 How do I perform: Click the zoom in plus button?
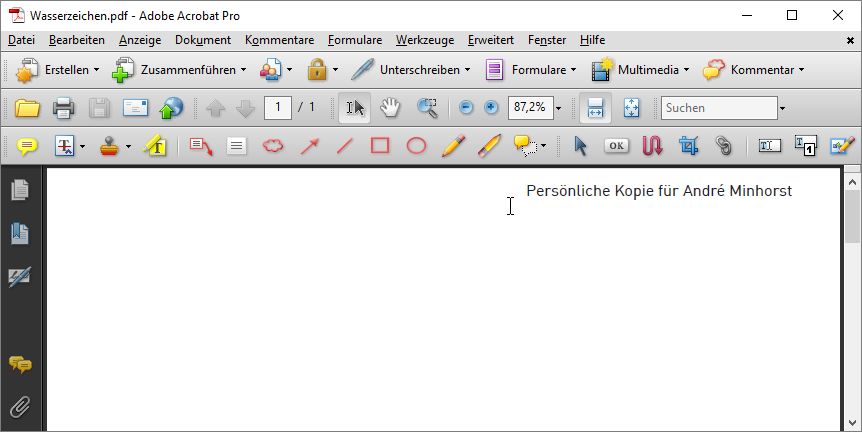(x=491, y=107)
